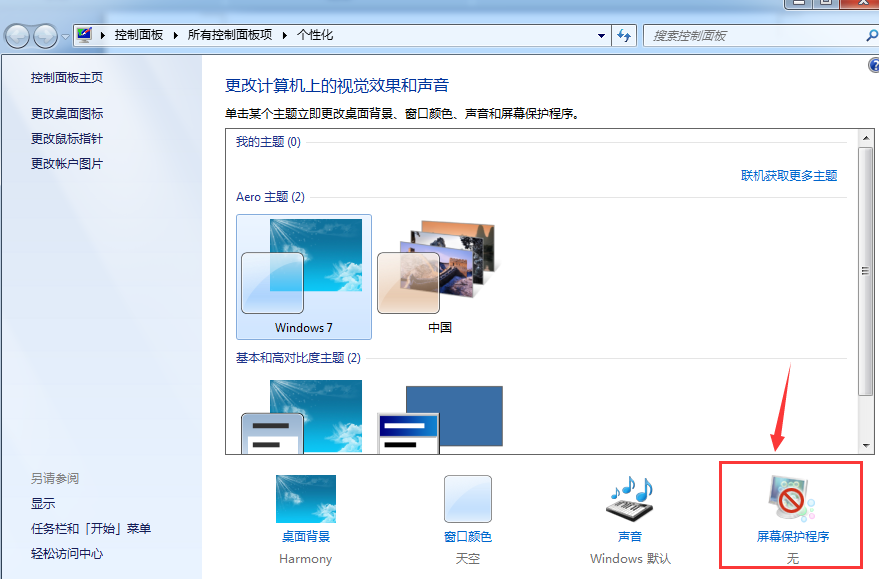
Task: Click the 我的主题 (0) group header
Action: click(268, 142)
